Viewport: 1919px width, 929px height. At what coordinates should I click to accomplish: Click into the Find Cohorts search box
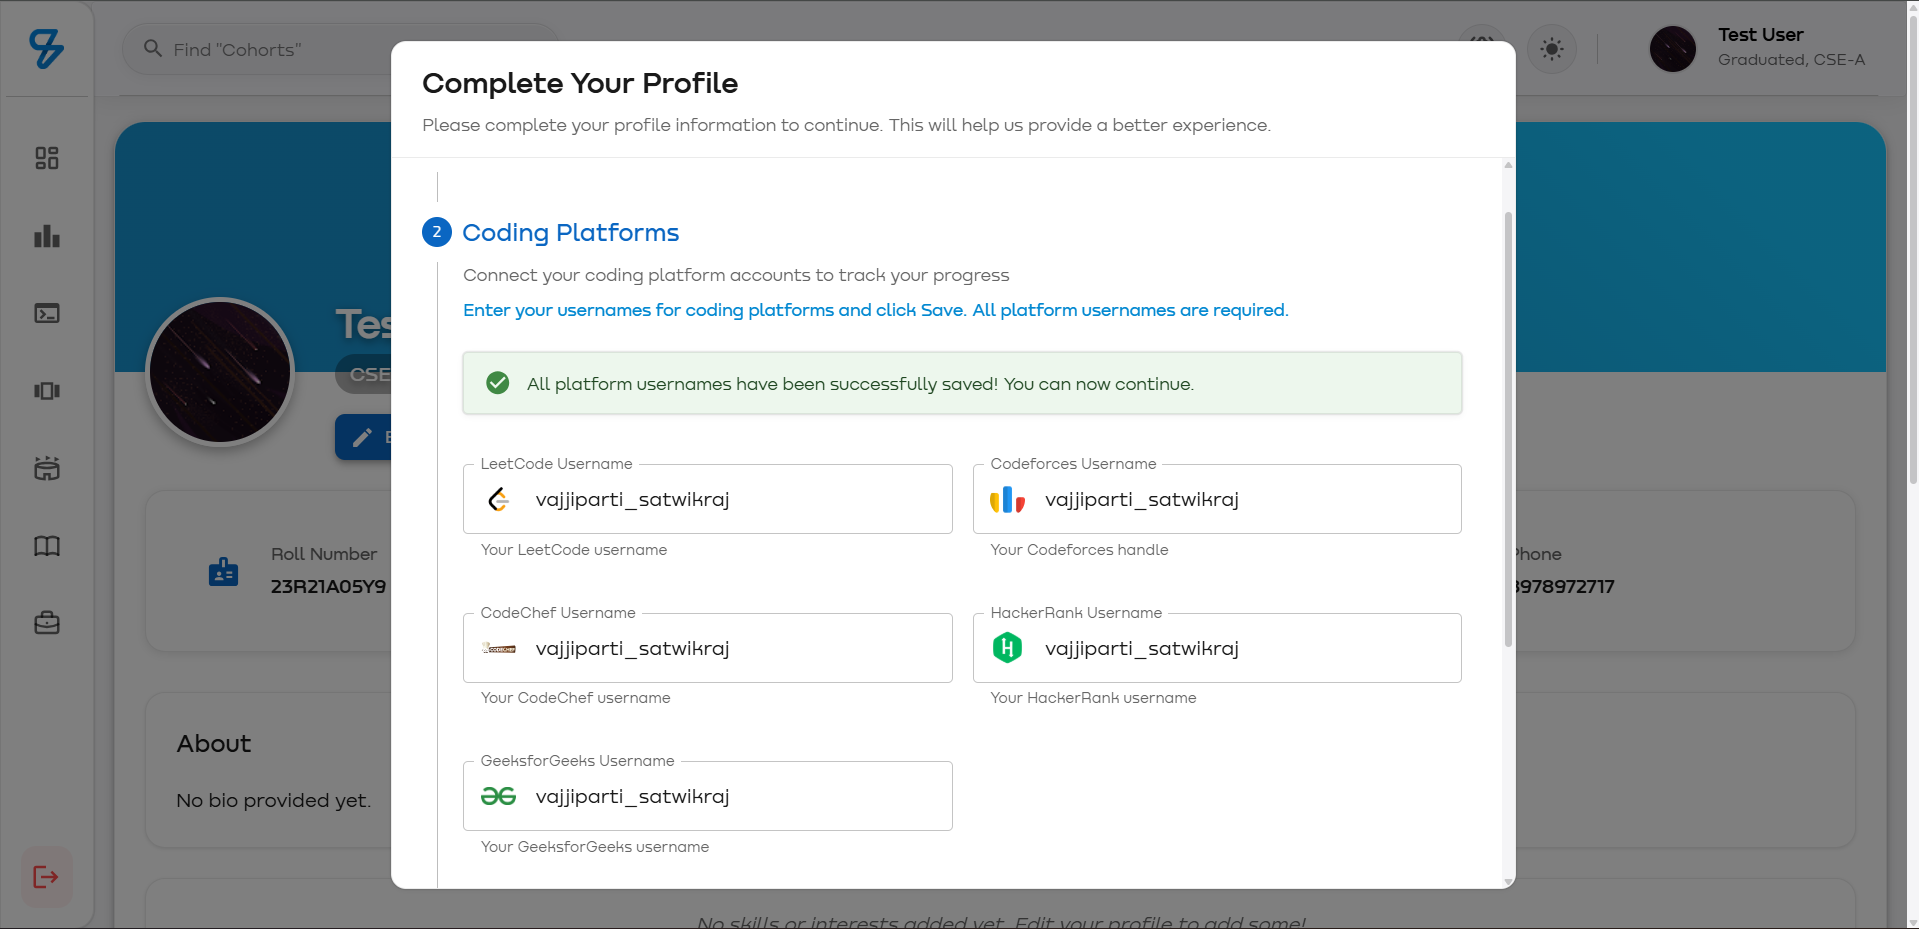click(300, 48)
